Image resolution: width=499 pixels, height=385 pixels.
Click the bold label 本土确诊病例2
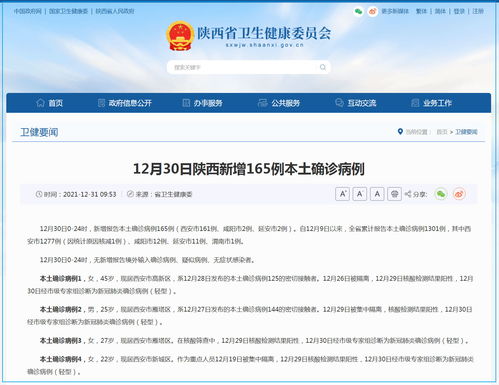pos(61,309)
